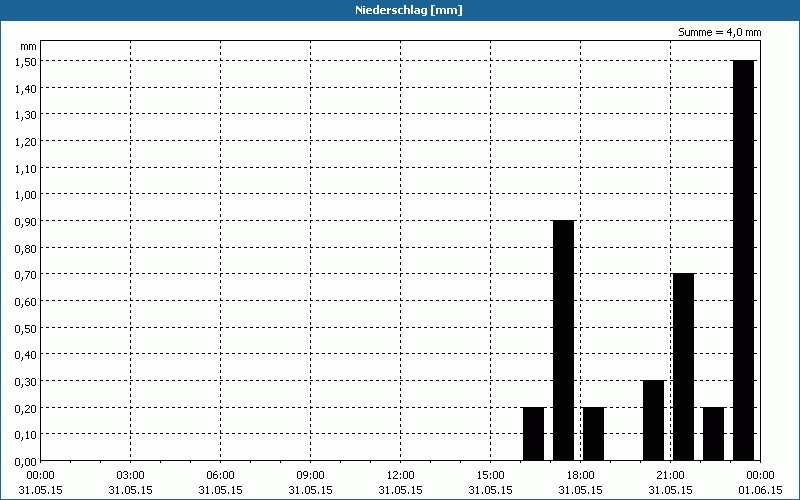Click the y-axis value 0,70
The height and width of the screenshot is (500, 800).
26,275
